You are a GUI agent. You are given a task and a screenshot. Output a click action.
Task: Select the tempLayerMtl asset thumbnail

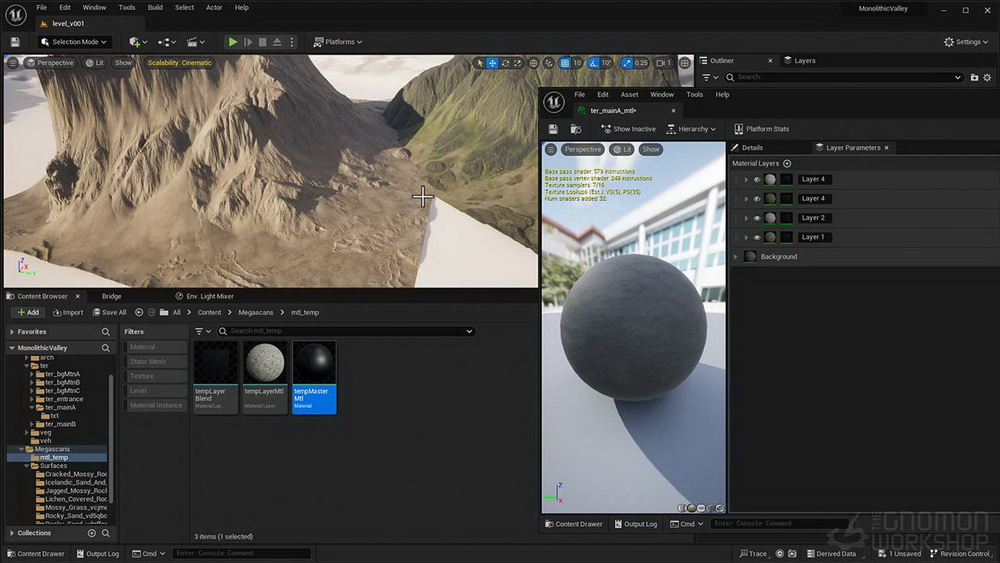point(265,363)
